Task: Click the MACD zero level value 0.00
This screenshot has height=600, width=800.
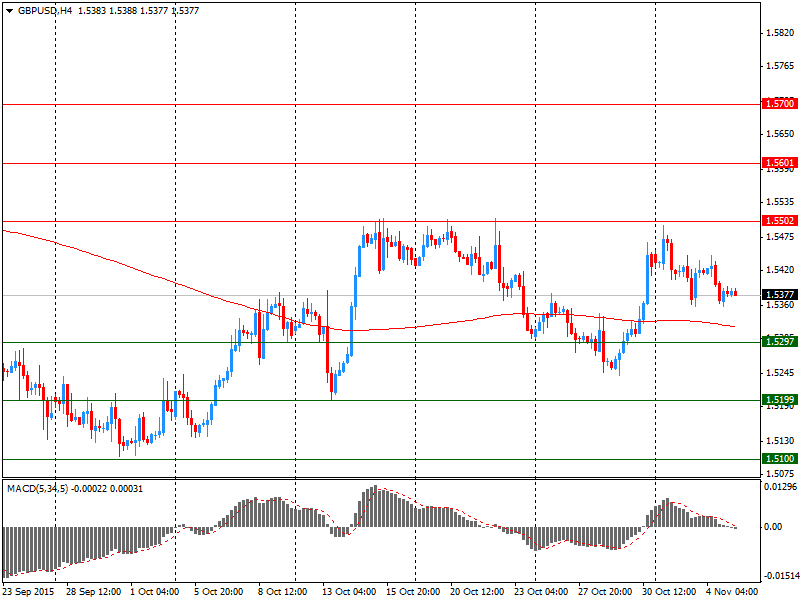Action: tap(773, 527)
